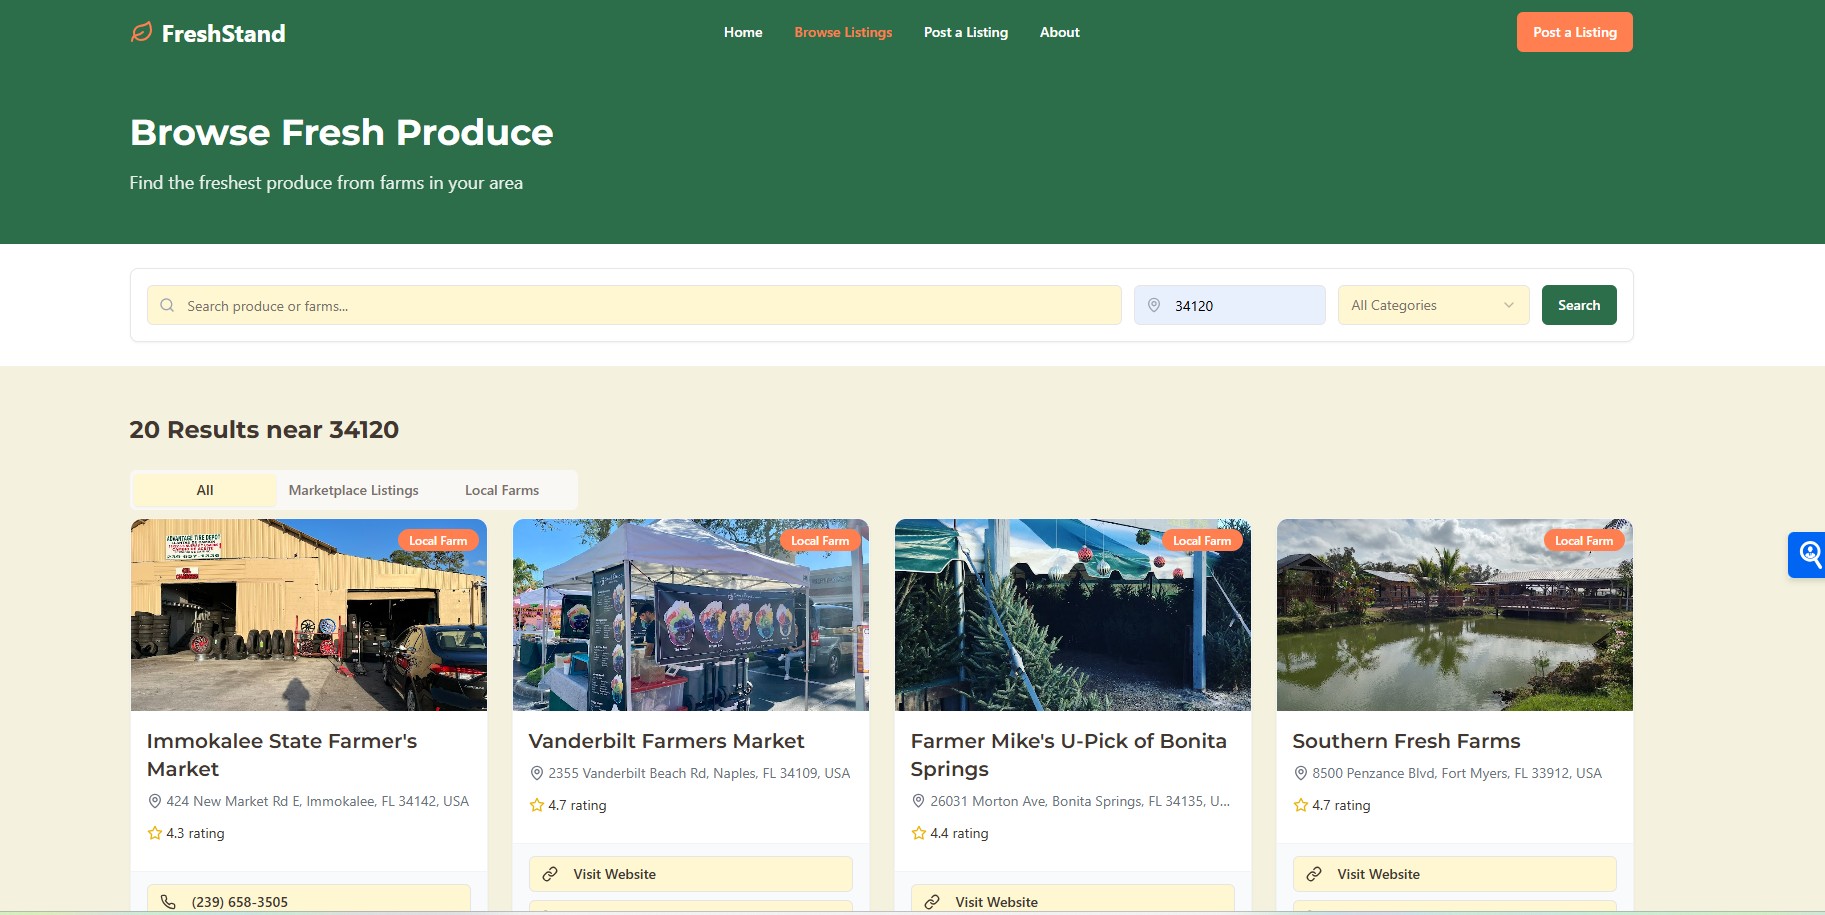Click the Browse Fresh Produce heading
This screenshot has width=1825, height=915.
click(x=341, y=132)
